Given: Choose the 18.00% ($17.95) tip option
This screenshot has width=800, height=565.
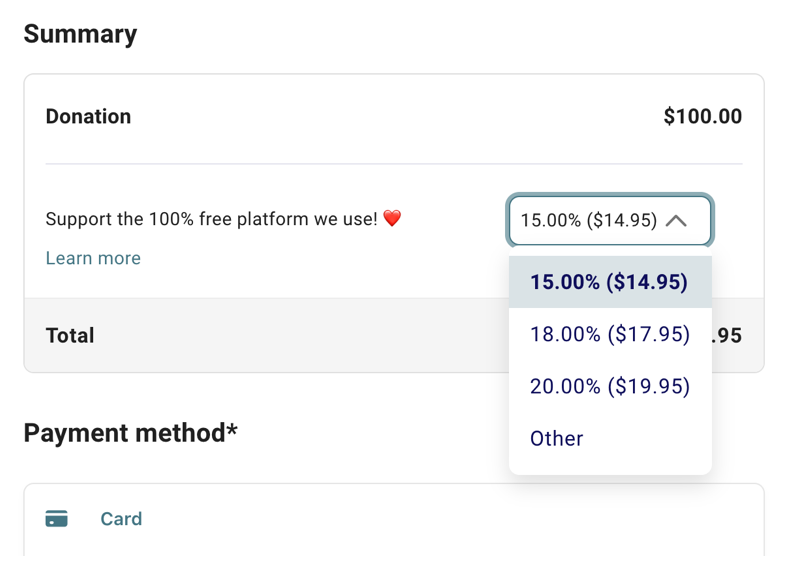Looking at the screenshot, I should (609, 334).
